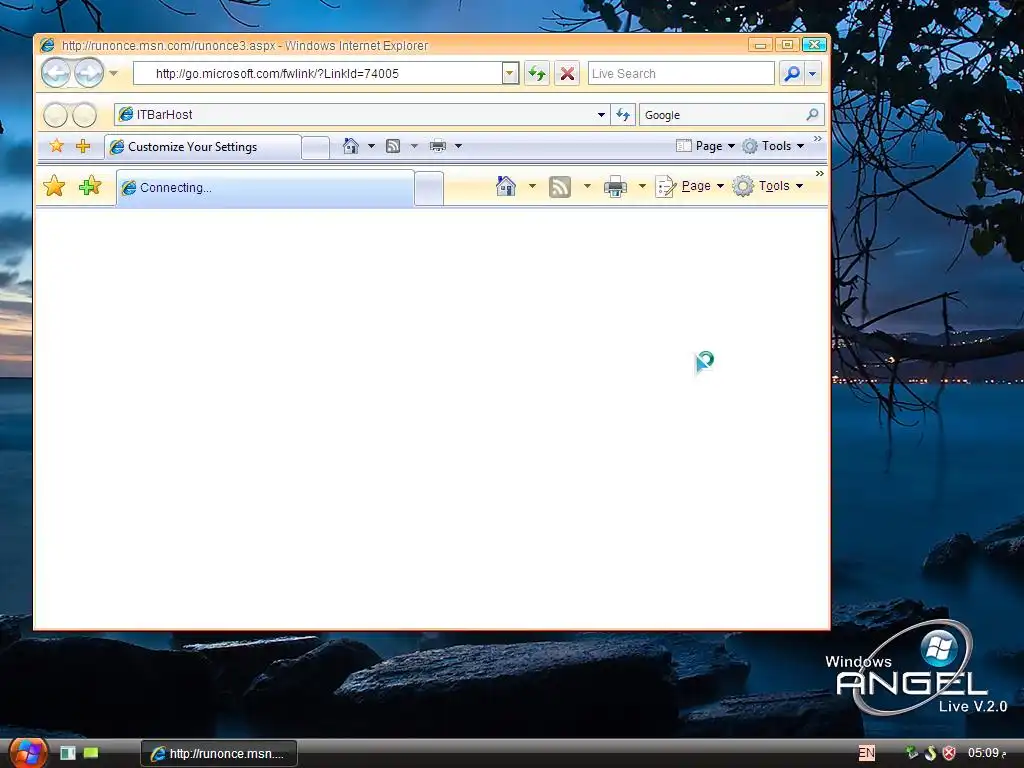Click red shield security alert tray icon
The image size is (1024, 768).
pos(949,753)
